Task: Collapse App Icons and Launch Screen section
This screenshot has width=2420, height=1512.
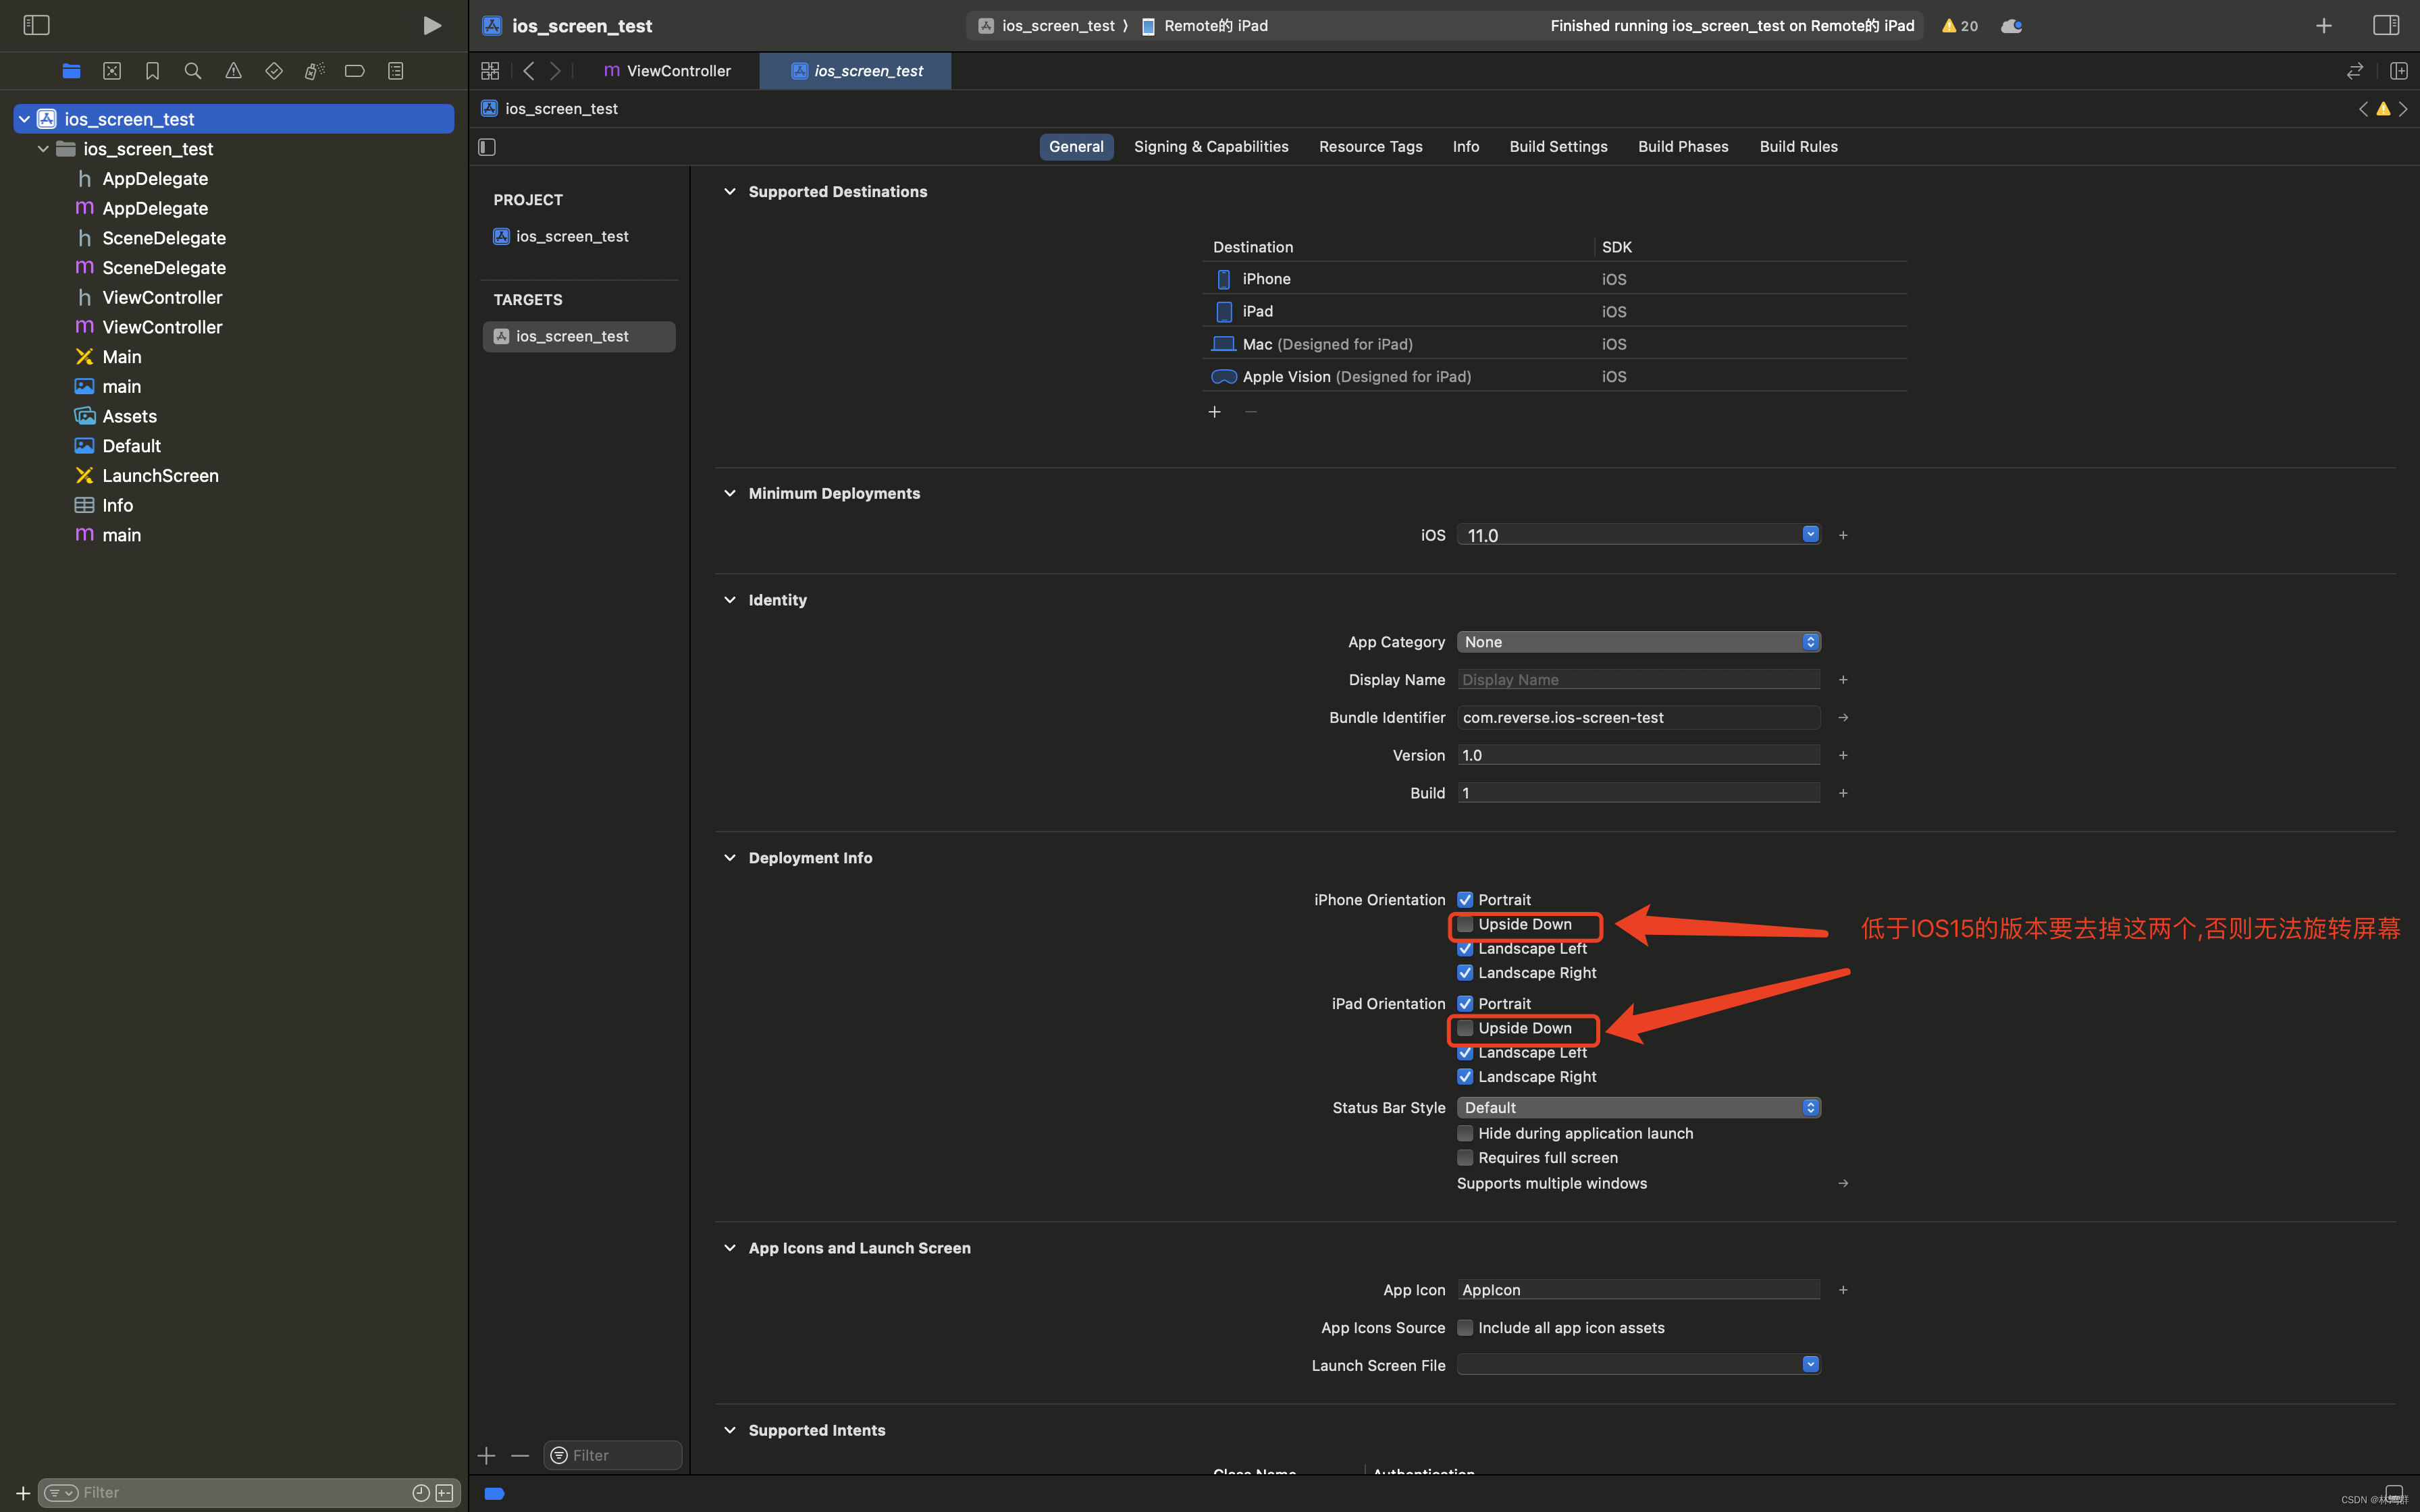Action: coord(730,1248)
